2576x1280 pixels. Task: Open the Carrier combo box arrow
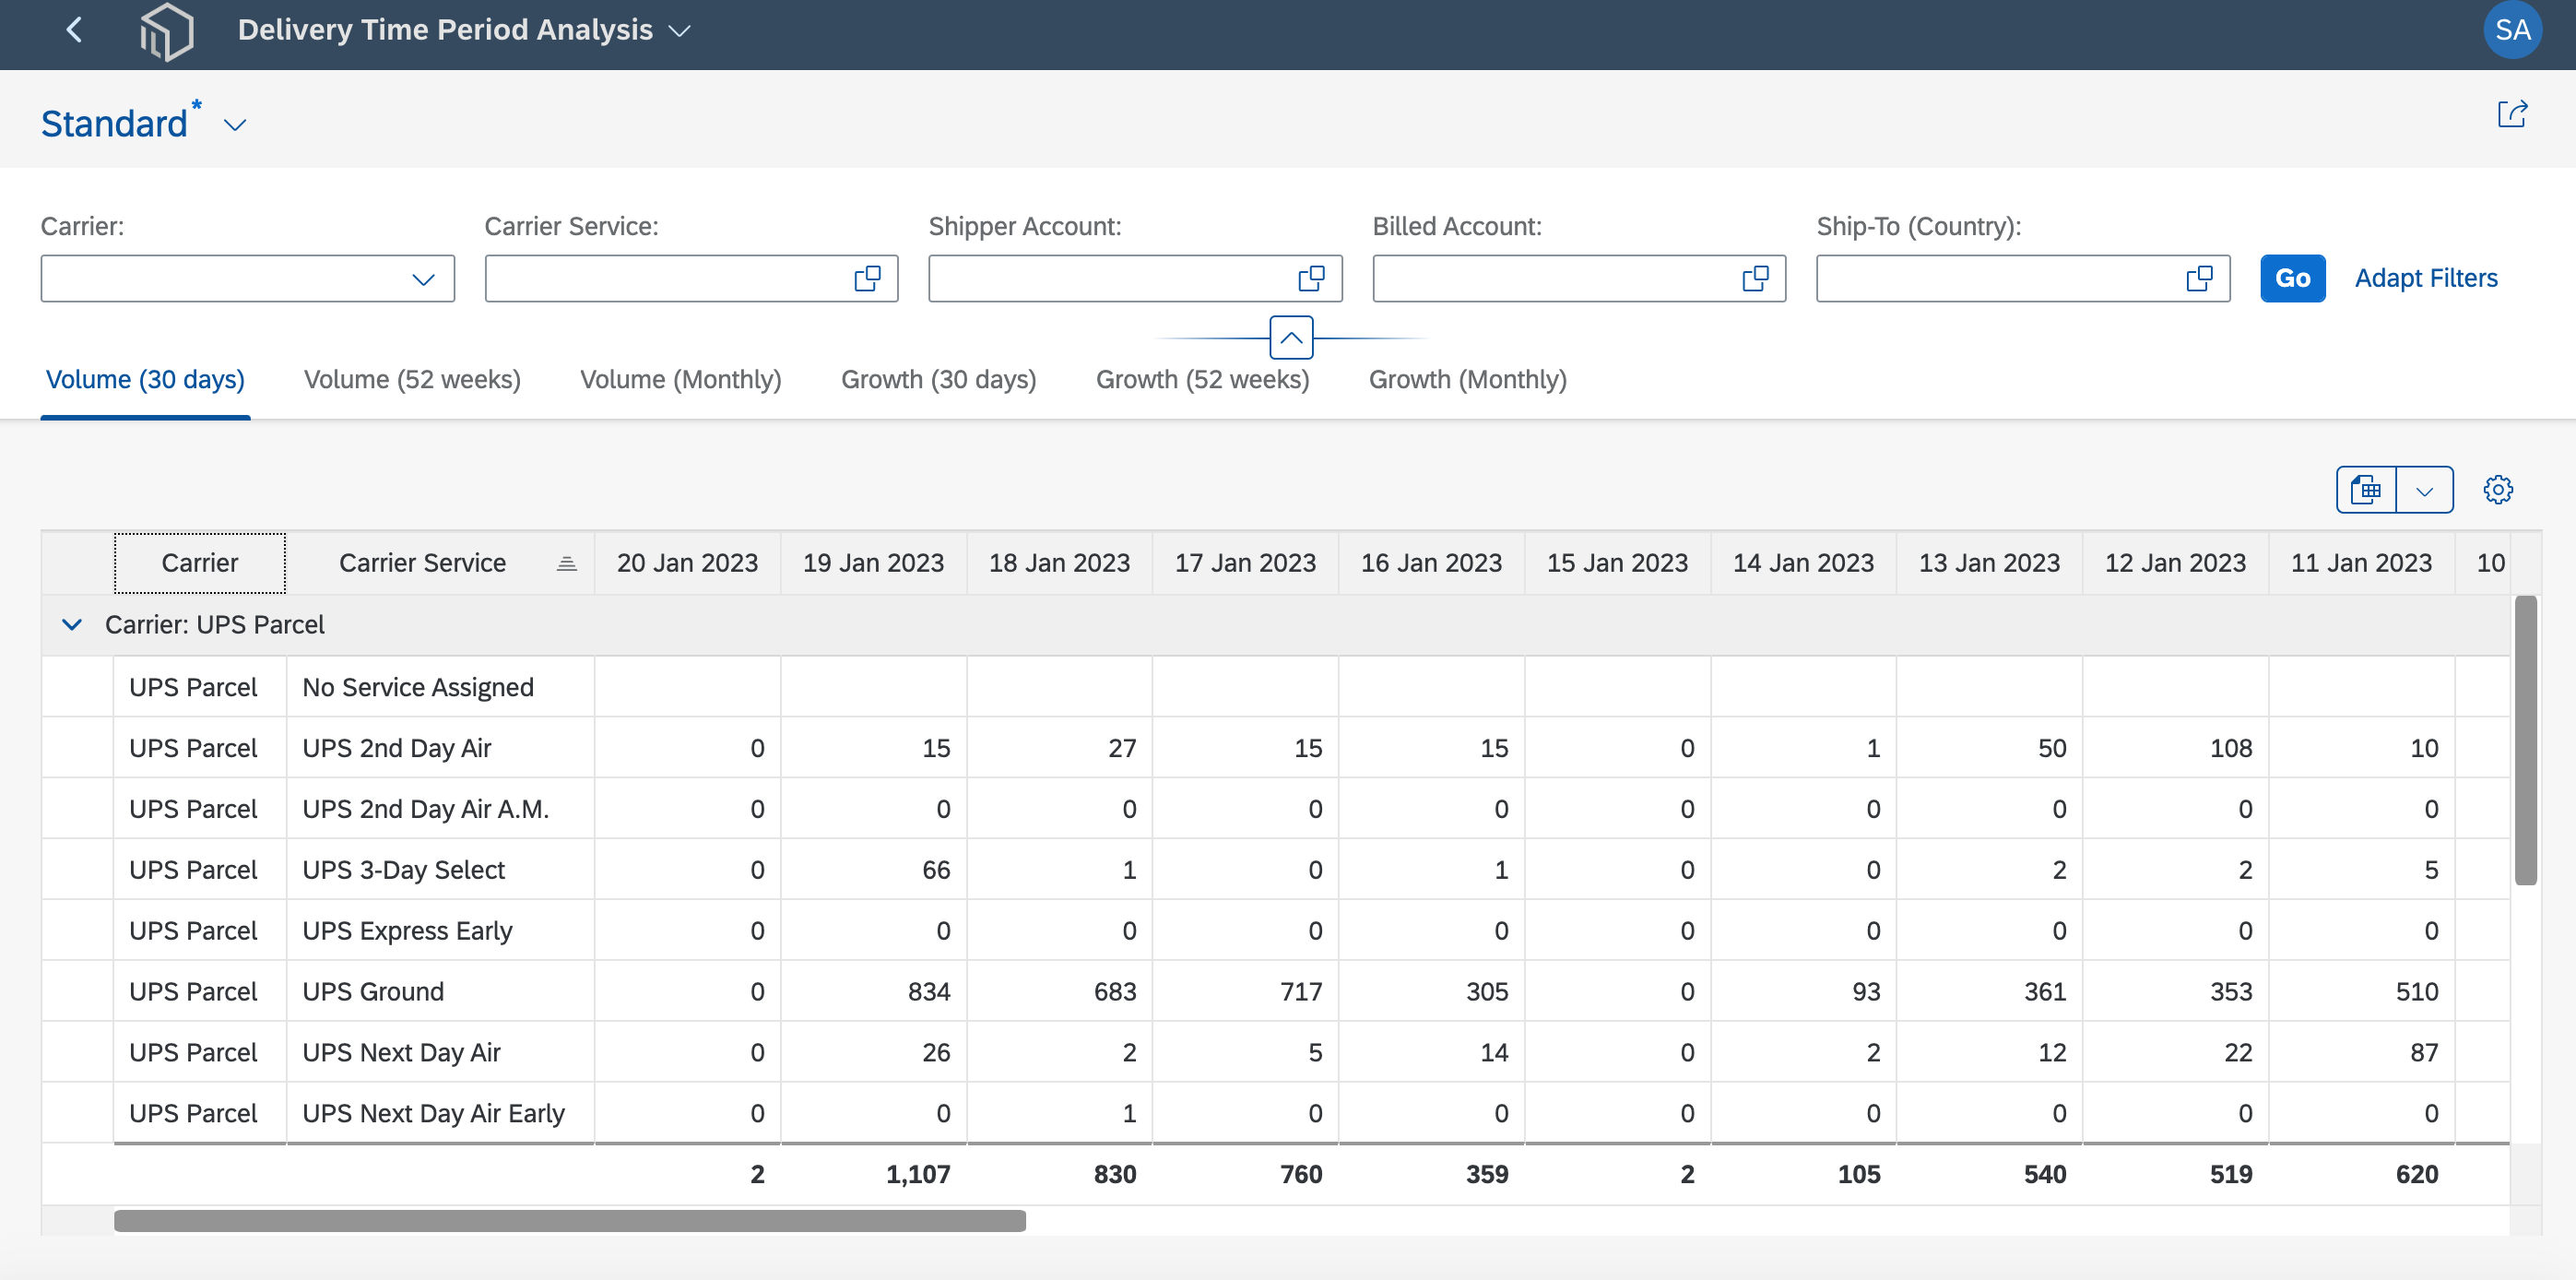(x=423, y=279)
